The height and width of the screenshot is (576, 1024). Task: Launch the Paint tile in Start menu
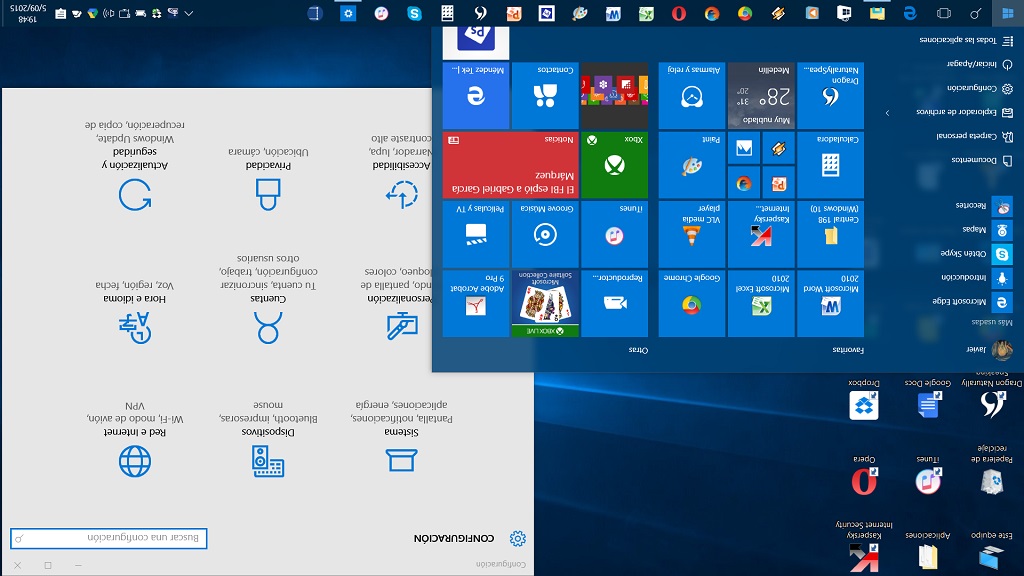coord(692,165)
